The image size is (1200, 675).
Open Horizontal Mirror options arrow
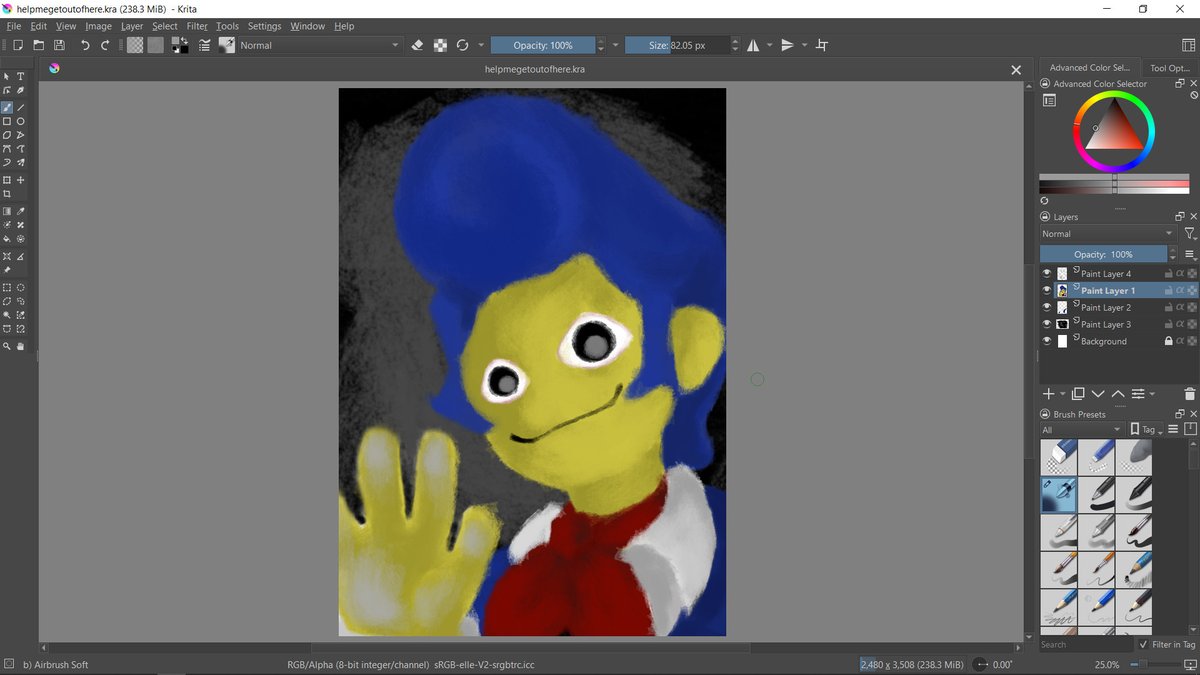click(769, 45)
